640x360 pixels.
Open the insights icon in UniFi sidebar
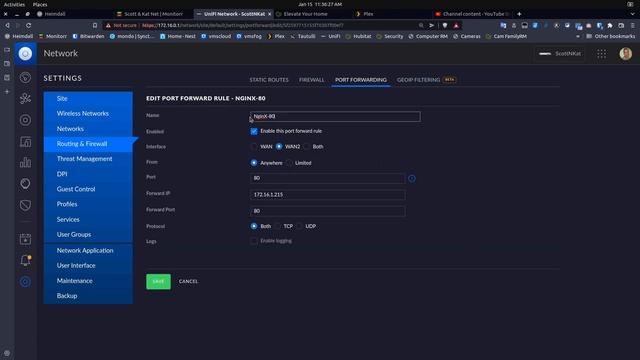coord(25,184)
